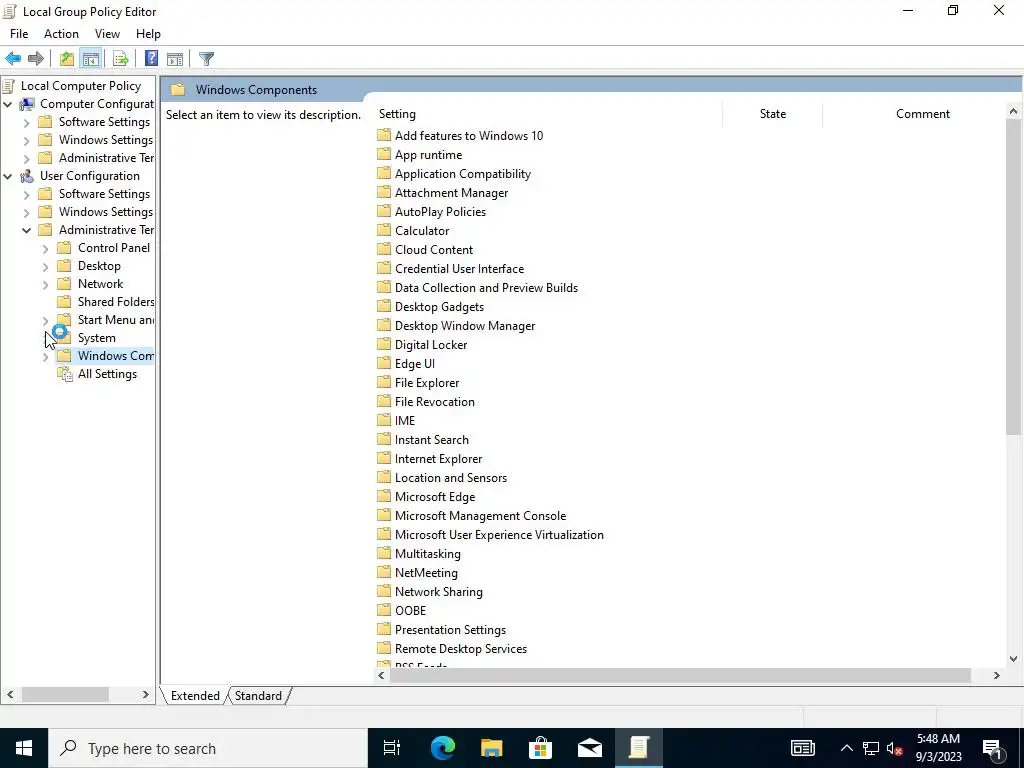Image resolution: width=1024 pixels, height=768 pixels.
Task: Click the Microsoft Edge folder icon in list
Action: click(x=384, y=496)
